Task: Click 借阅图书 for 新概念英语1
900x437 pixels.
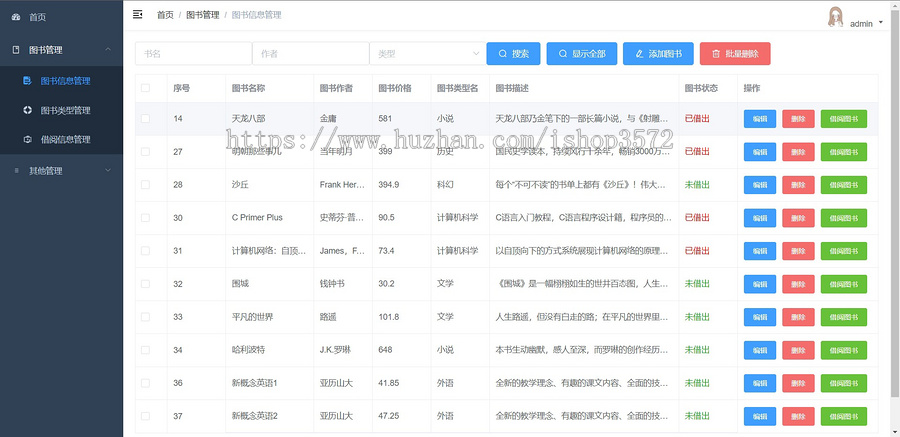Action: point(844,383)
